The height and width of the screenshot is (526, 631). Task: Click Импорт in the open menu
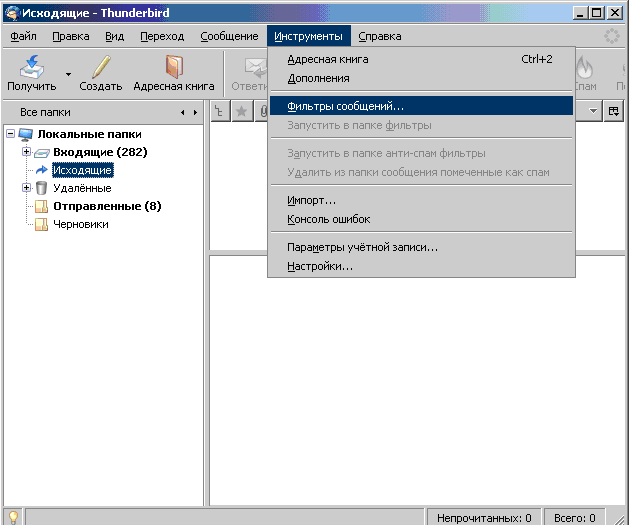pyautogui.click(x=311, y=200)
